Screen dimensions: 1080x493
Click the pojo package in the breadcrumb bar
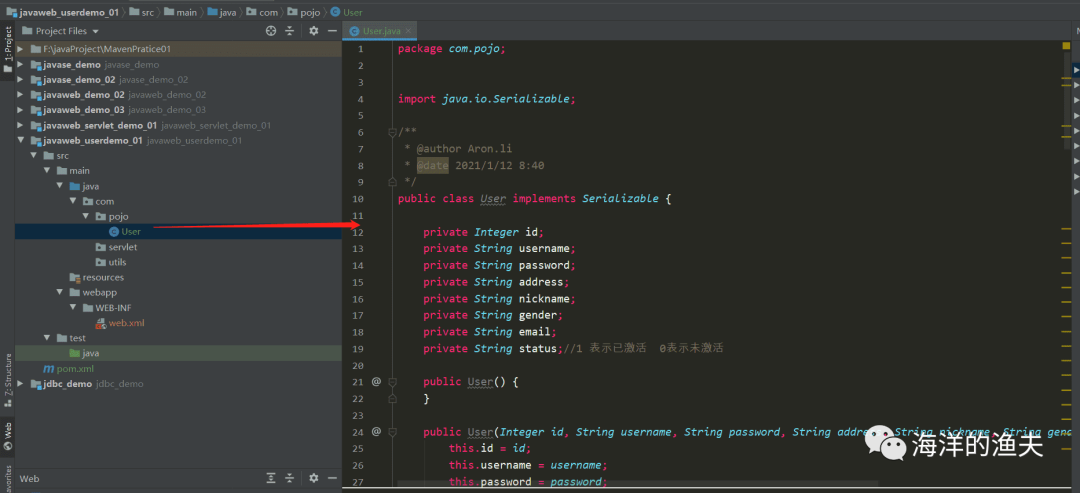pyautogui.click(x=304, y=12)
